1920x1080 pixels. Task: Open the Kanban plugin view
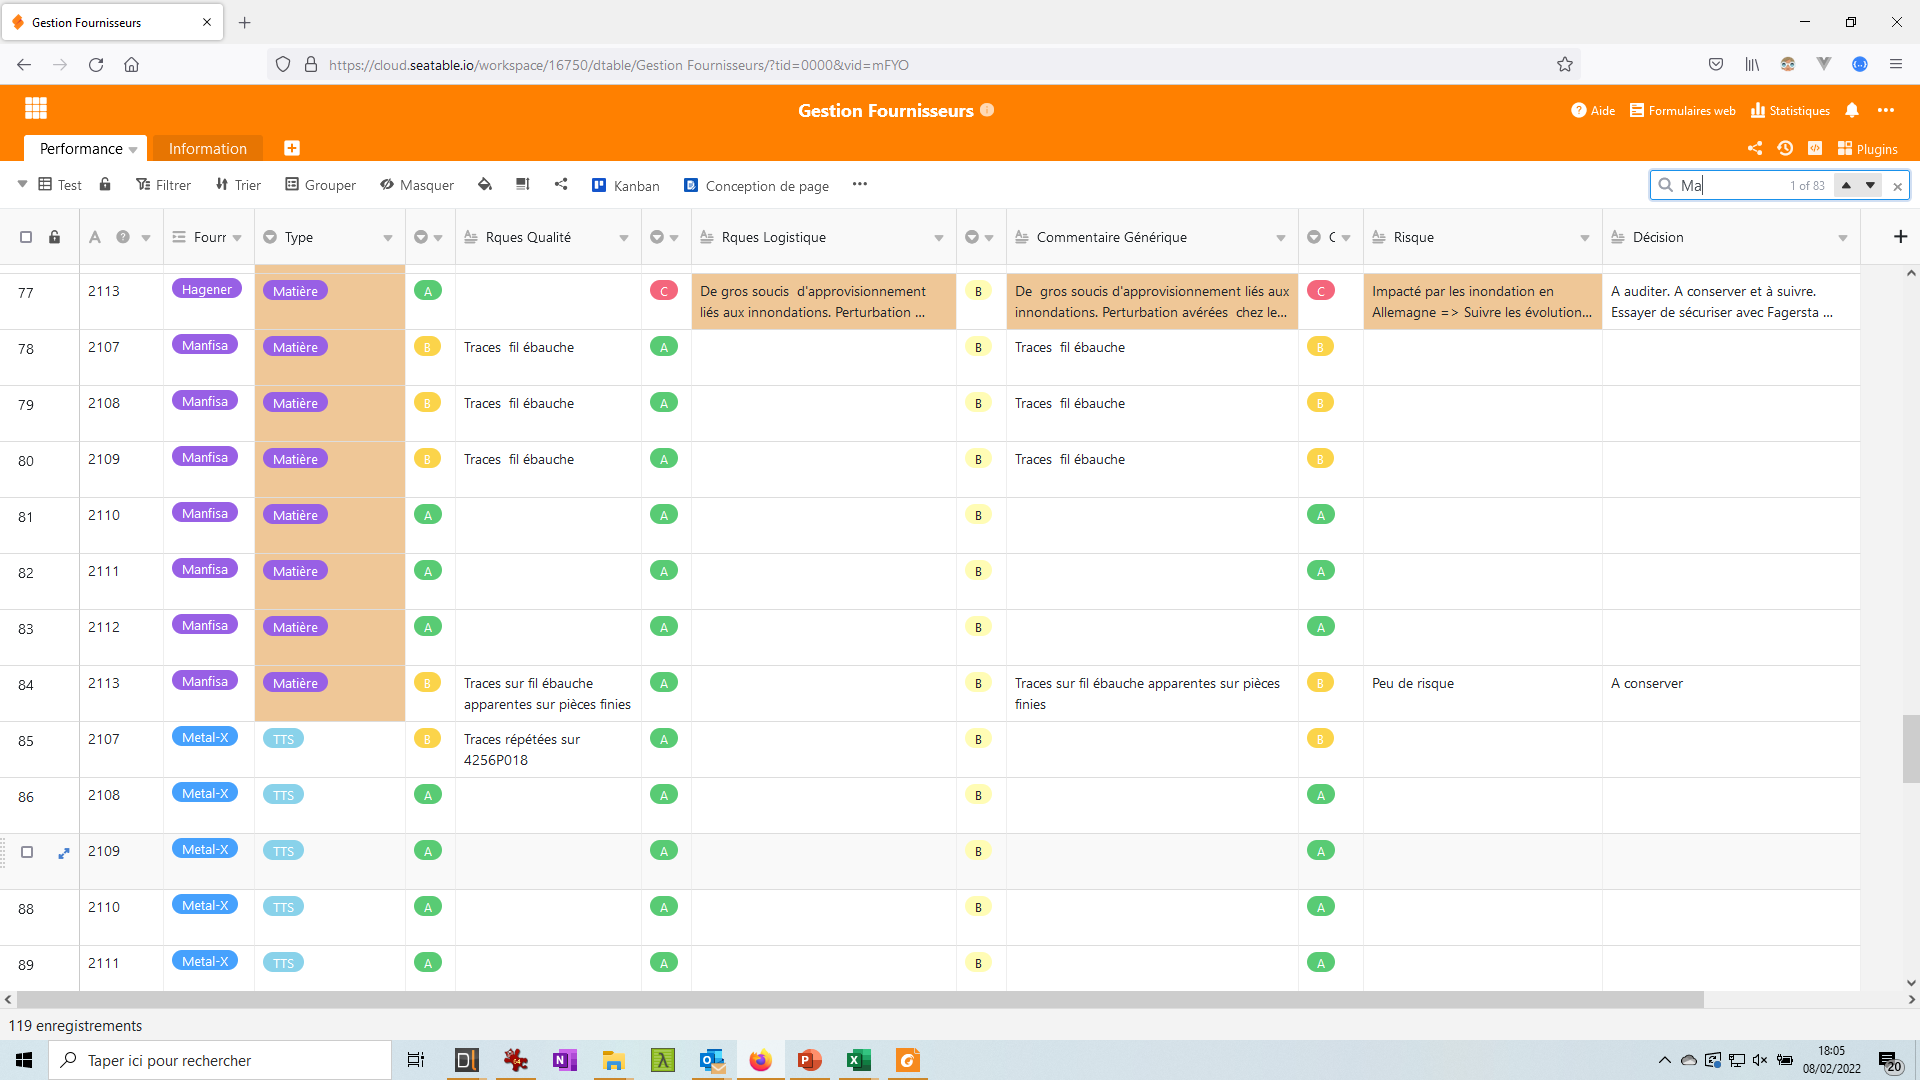pos(626,185)
